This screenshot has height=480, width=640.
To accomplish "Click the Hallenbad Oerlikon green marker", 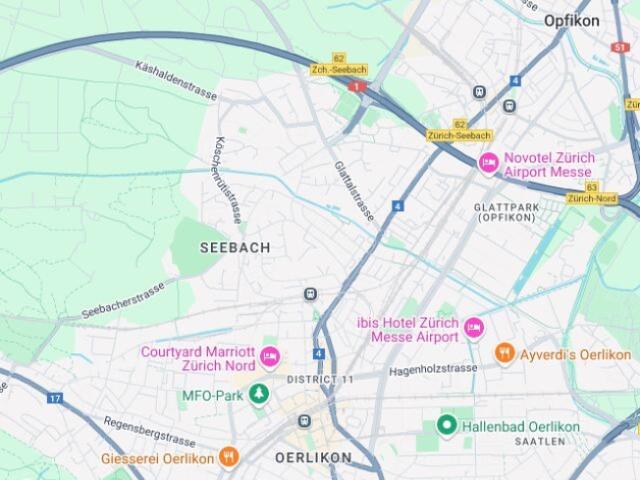I will (447, 426).
